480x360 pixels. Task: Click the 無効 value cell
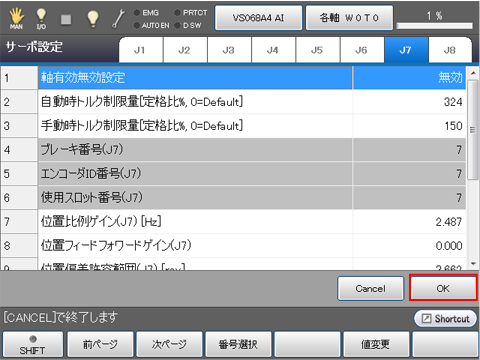pos(409,78)
